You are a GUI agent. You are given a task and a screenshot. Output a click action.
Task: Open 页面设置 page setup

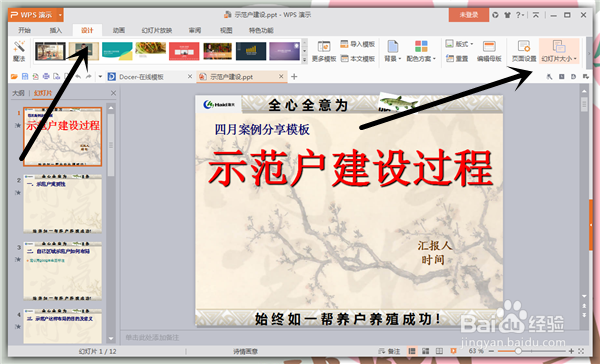524,51
